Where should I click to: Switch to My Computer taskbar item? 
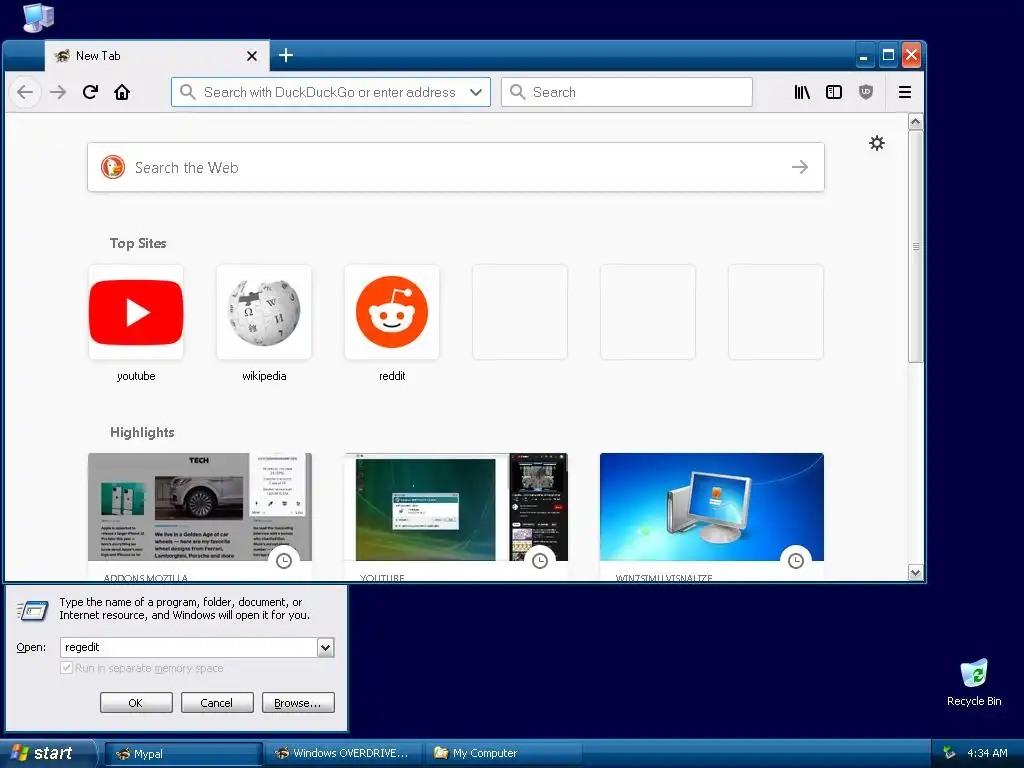click(x=504, y=754)
